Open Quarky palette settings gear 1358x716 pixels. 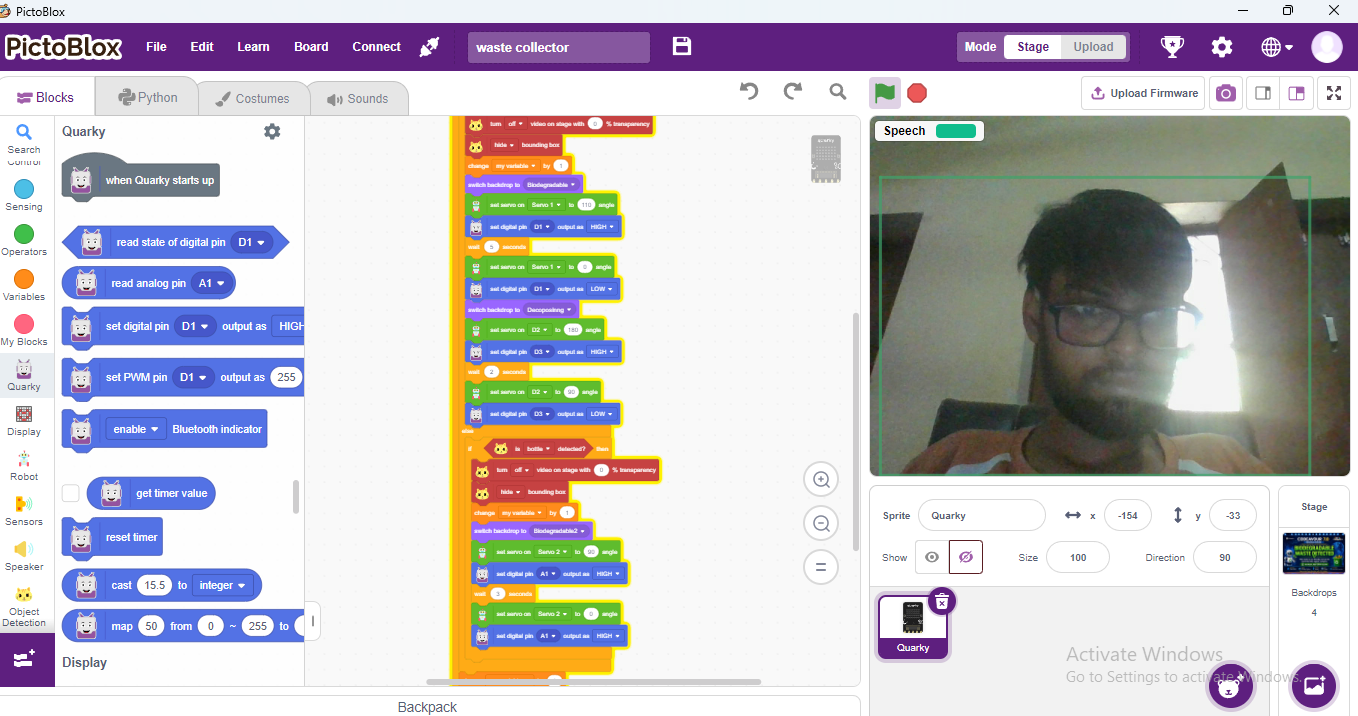[x=272, y=131]
